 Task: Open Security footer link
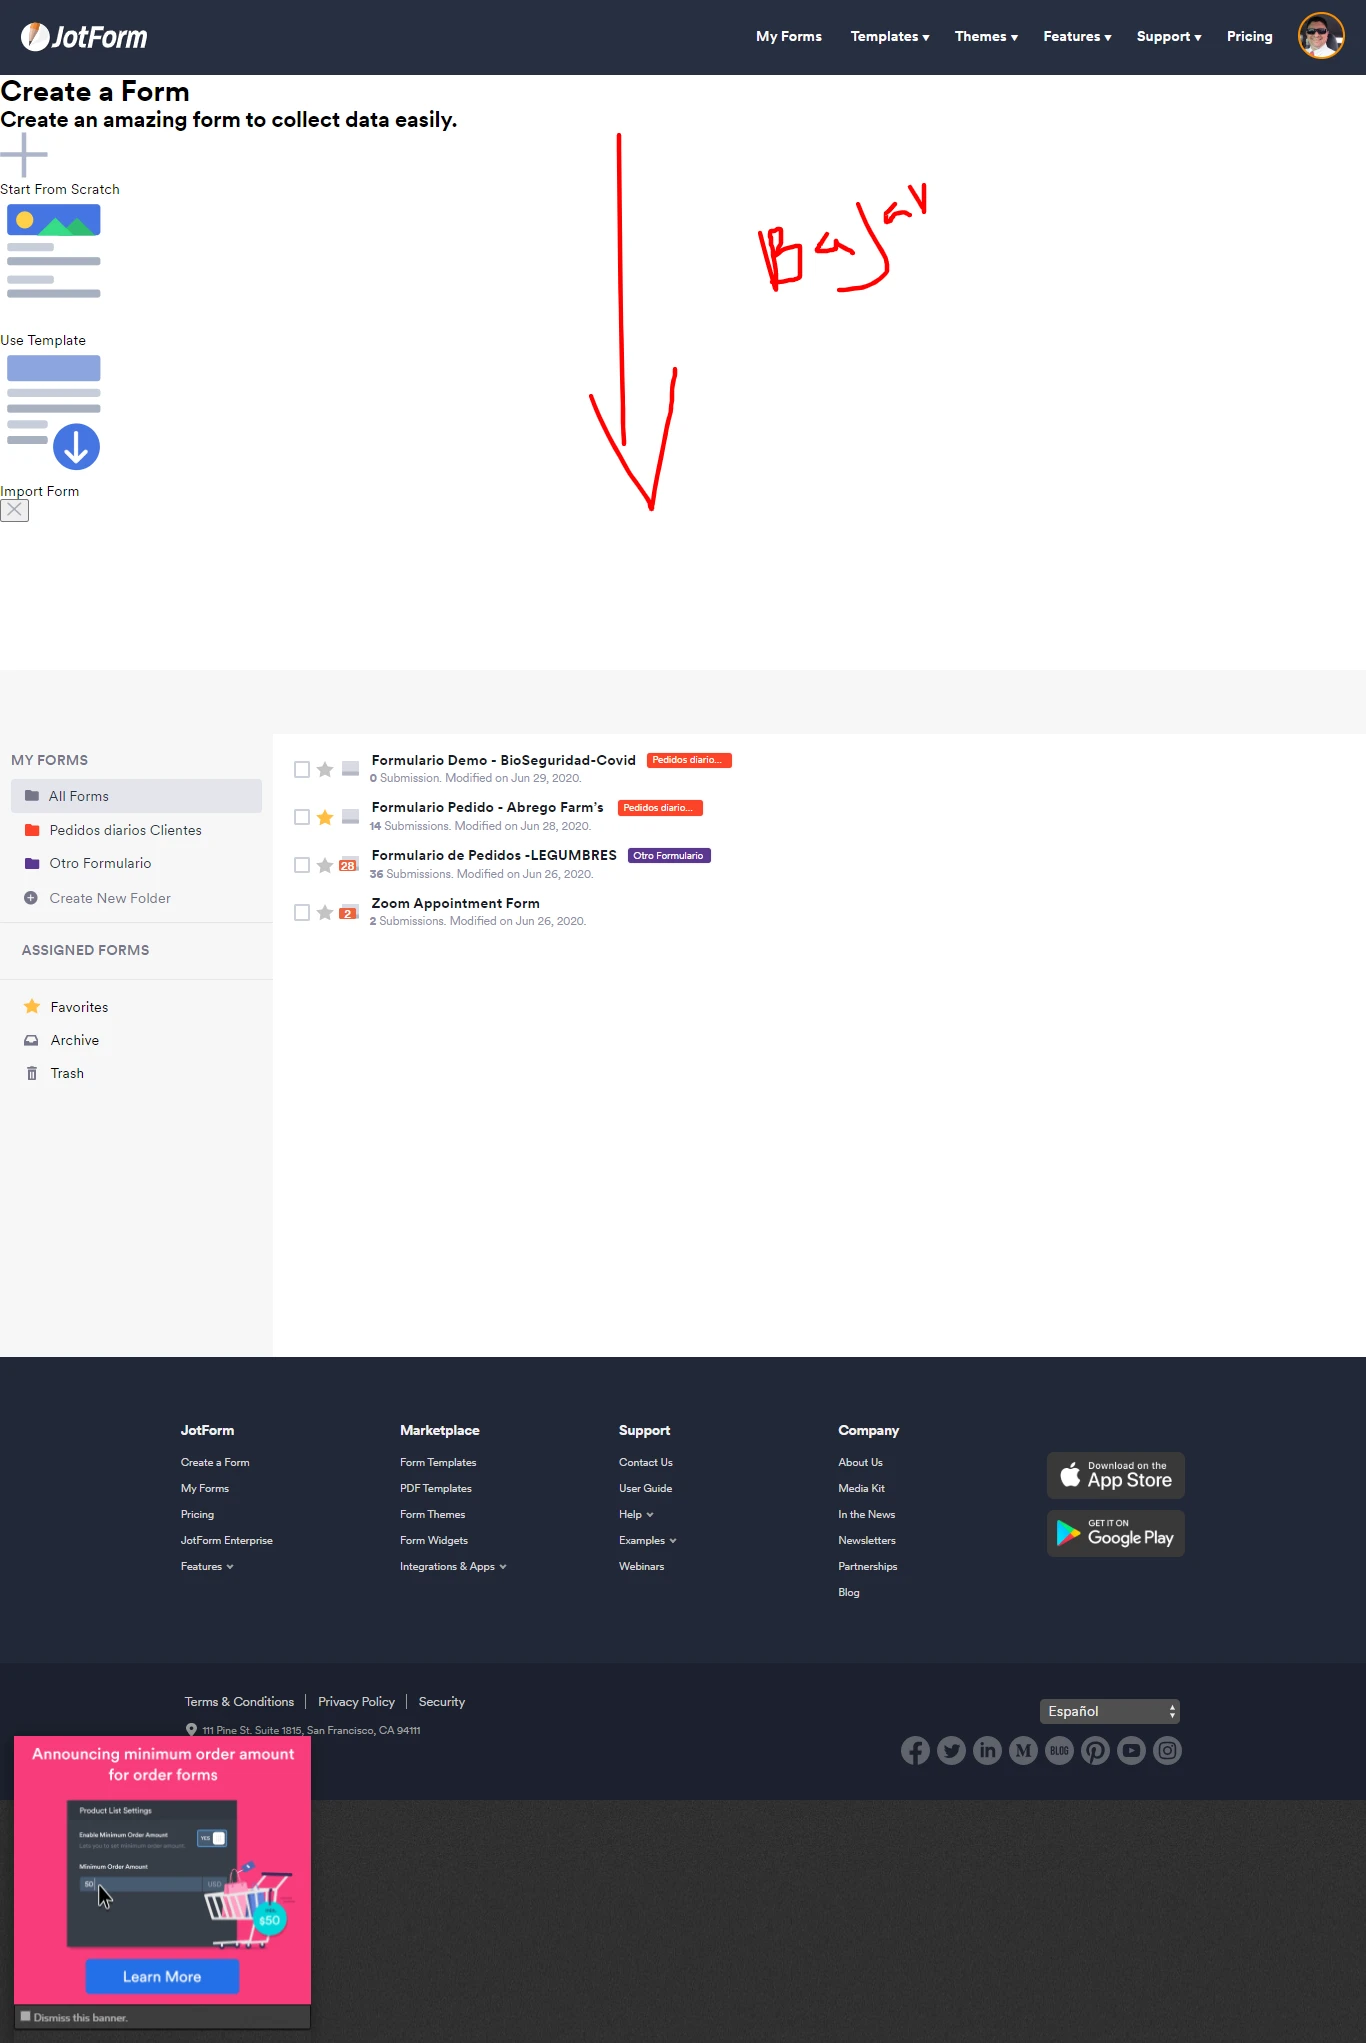[x=441, y=1701]
